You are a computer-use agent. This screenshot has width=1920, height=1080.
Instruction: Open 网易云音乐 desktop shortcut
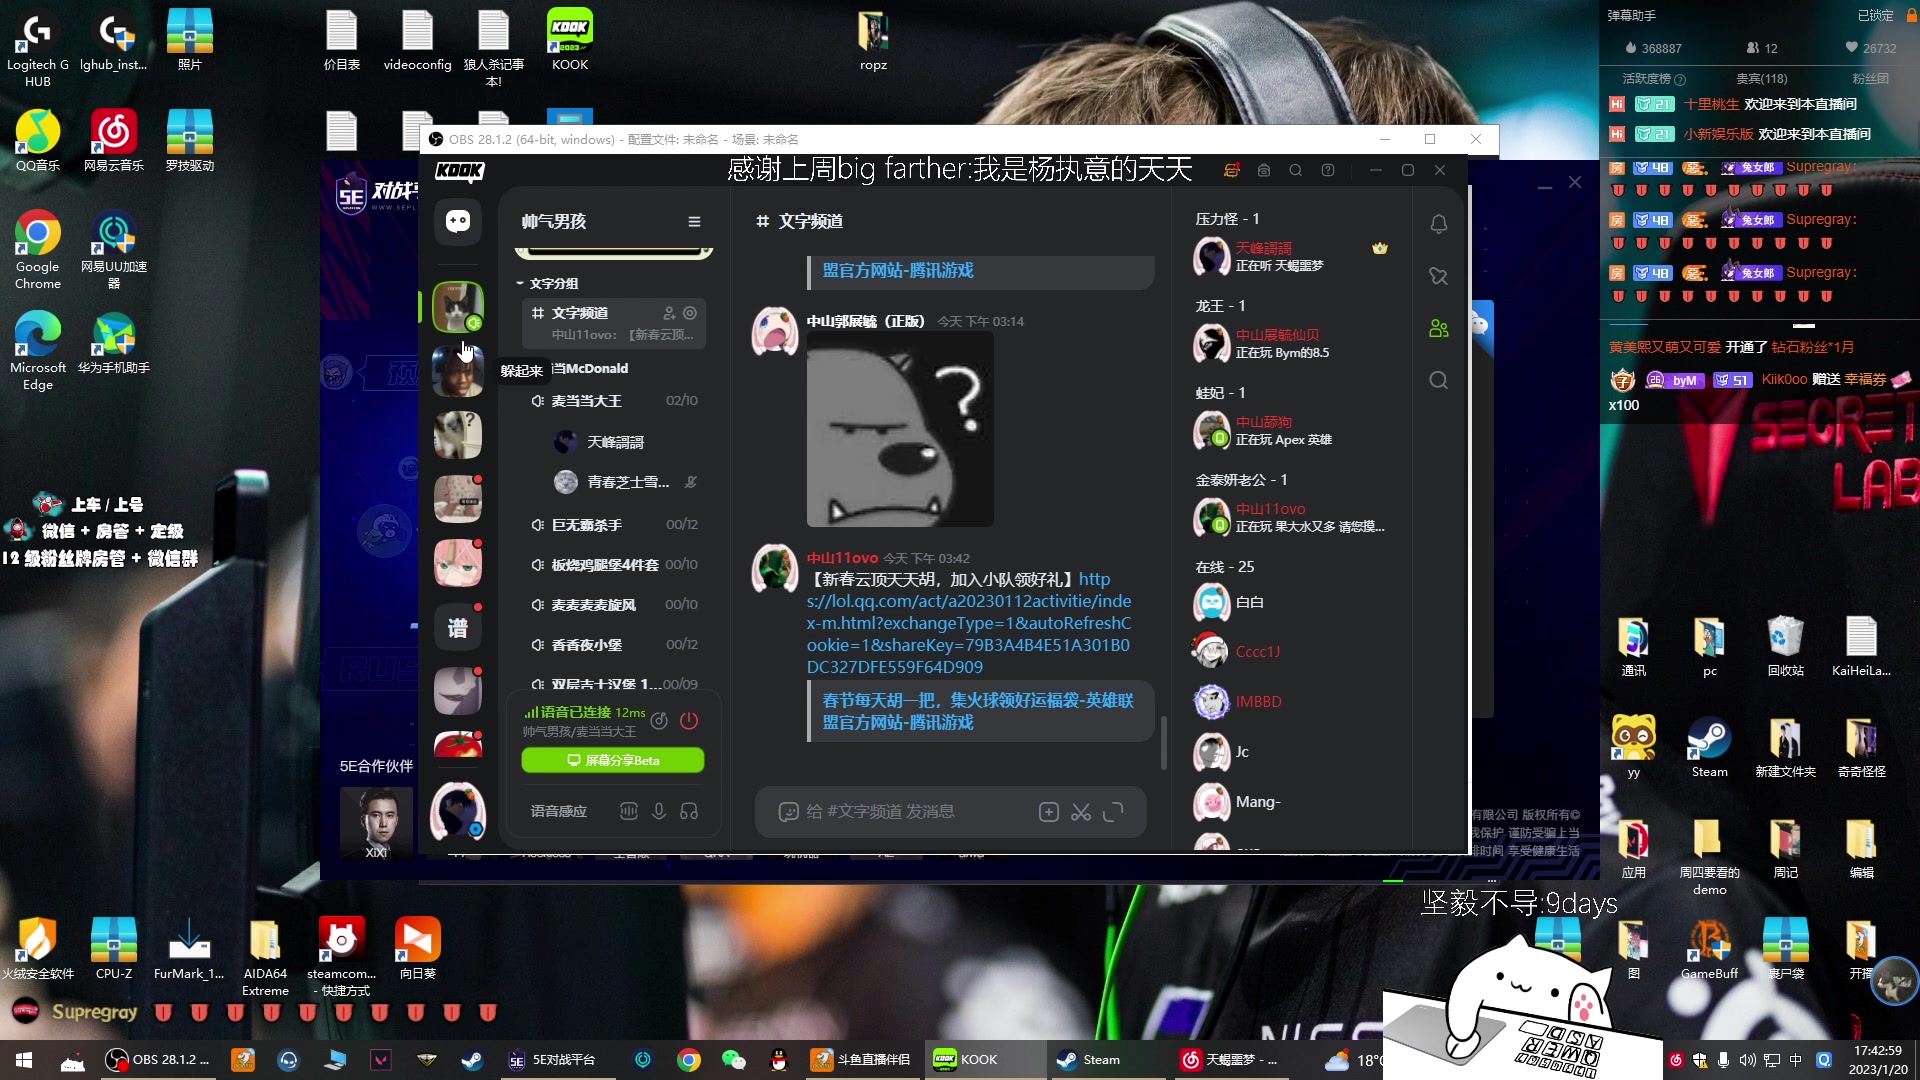click(114, 141)
